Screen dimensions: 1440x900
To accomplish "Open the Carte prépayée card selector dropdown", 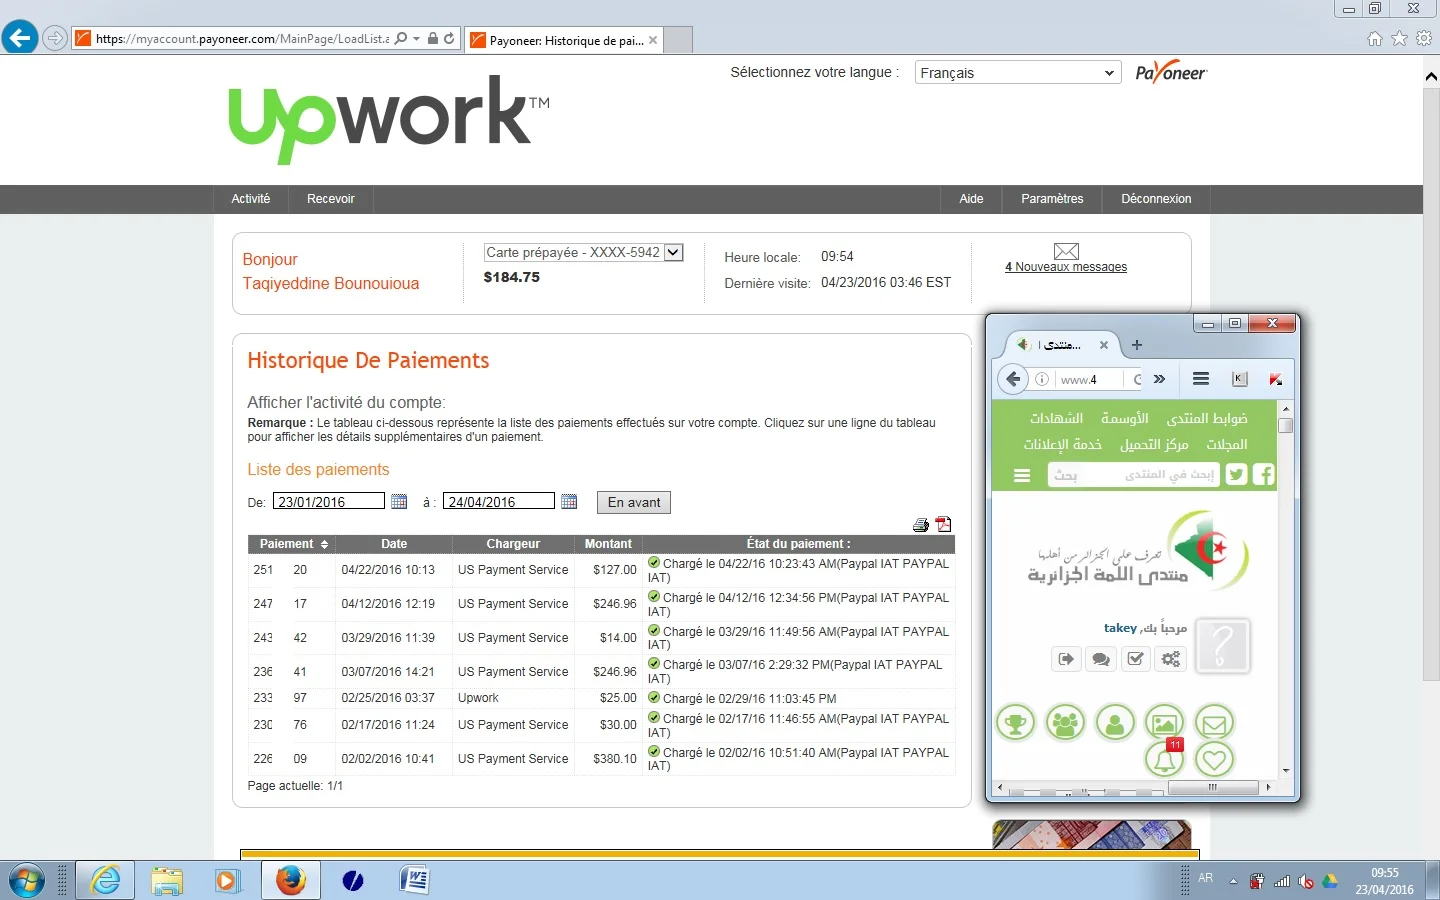I will pos(674,253).
